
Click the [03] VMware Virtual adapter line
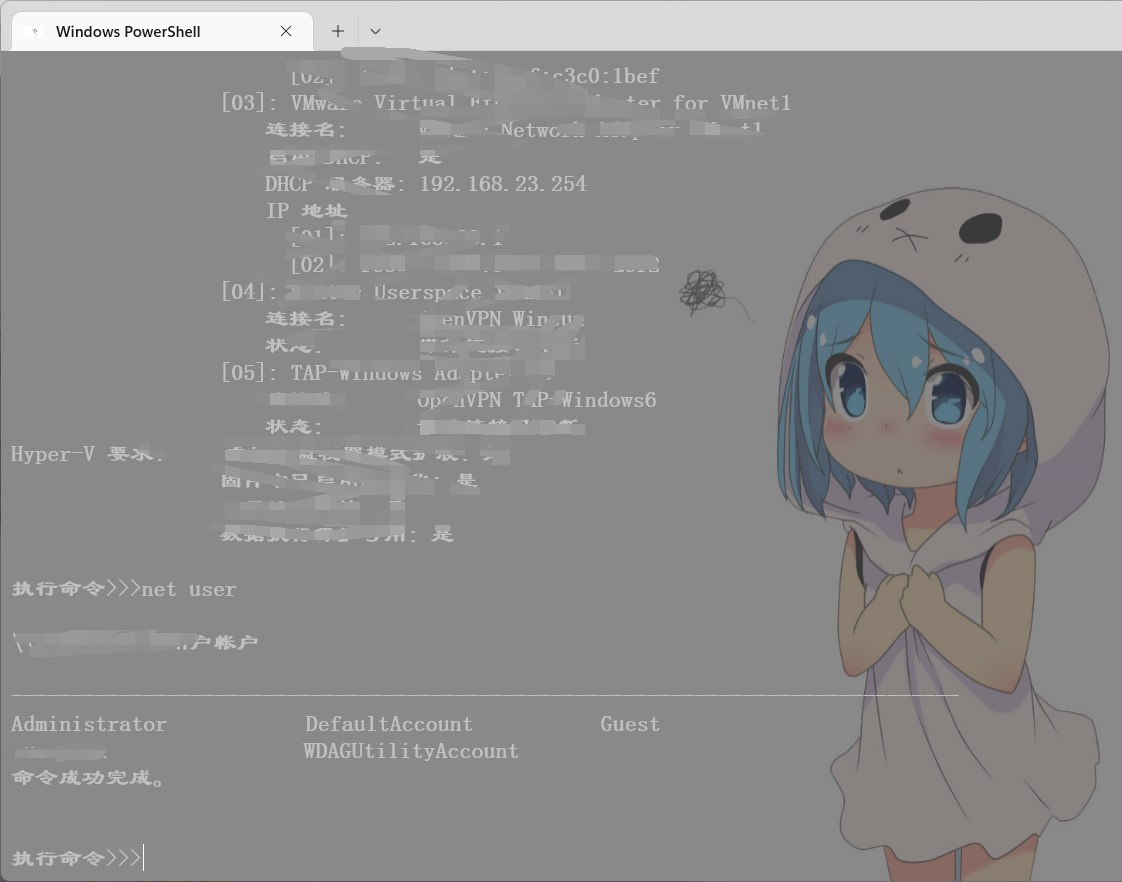(x=505, y=103)
